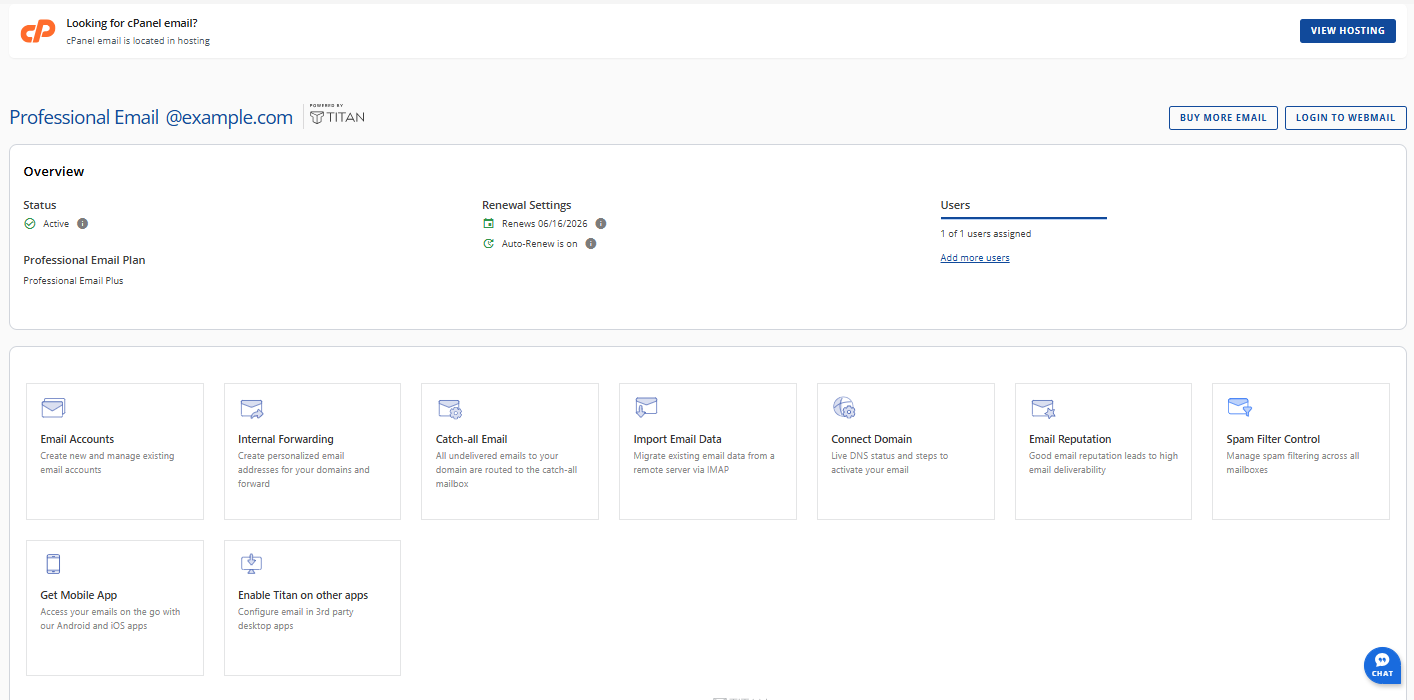Click the Email Reputation icon

point(1043,408)
